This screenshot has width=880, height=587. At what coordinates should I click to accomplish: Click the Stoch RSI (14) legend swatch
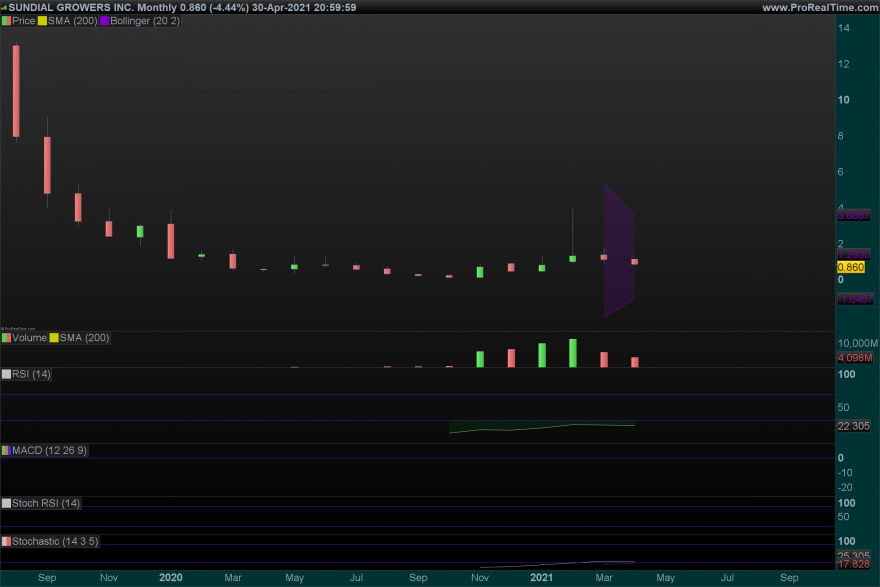pos(6,503)
